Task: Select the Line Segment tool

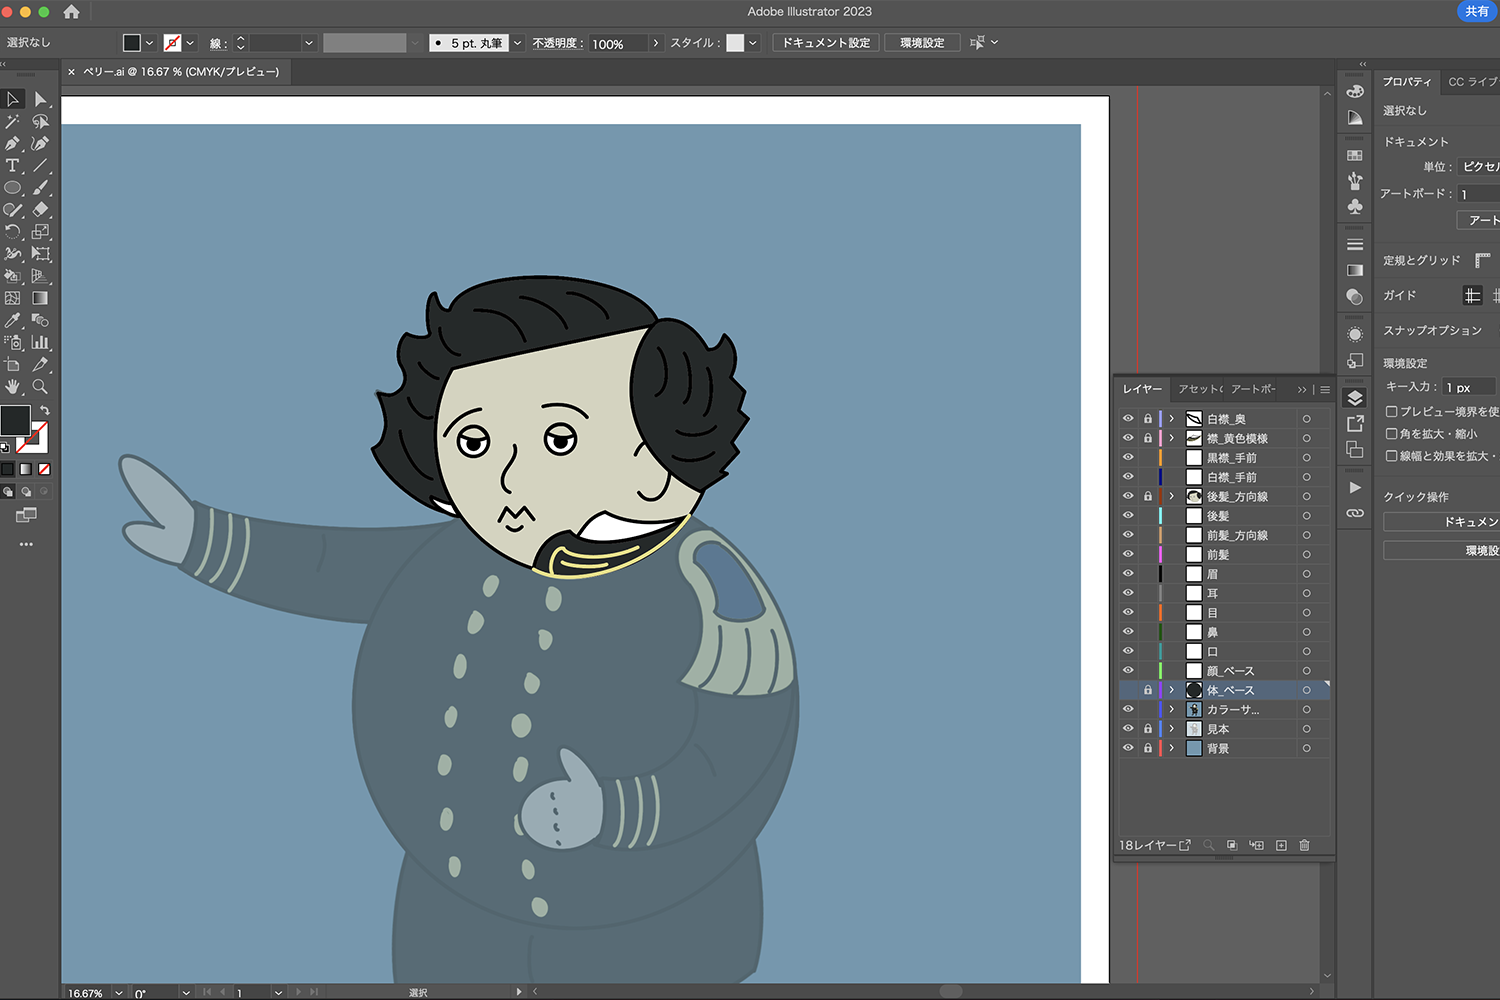Action: click(40, 165)
